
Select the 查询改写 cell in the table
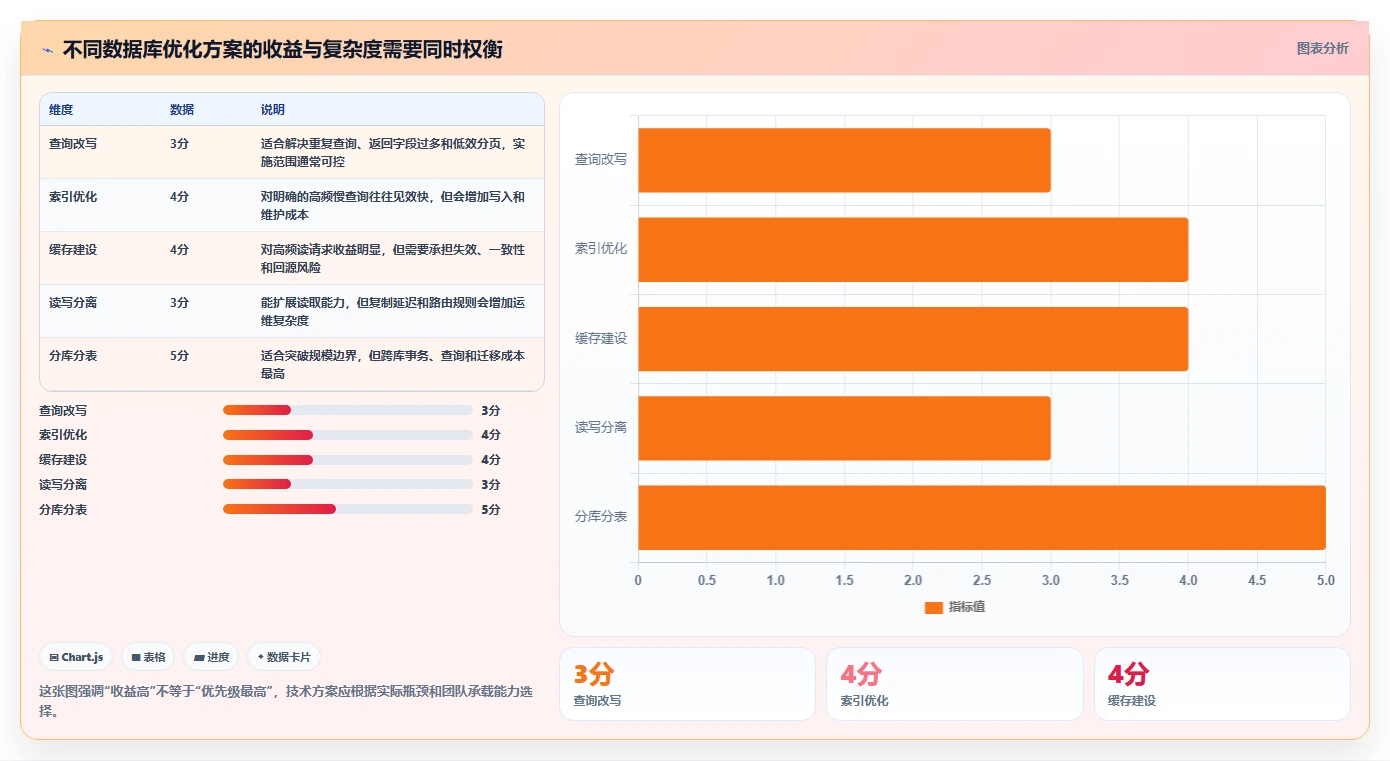(x=73, y=143)
